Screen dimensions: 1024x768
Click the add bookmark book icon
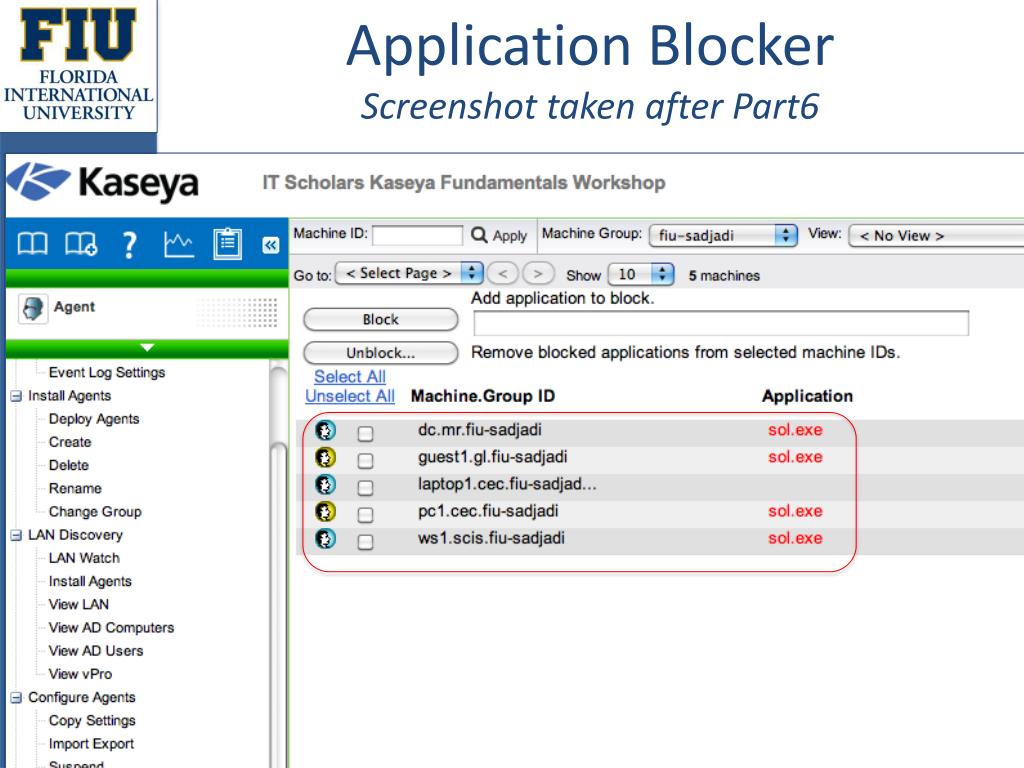pos(81,244)
